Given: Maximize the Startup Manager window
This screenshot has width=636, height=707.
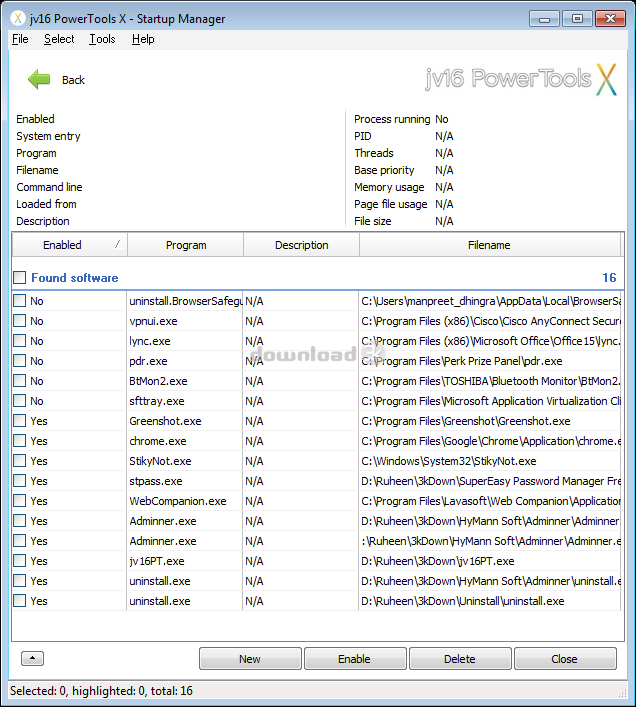Looking at the screenshot, I should tap(577, 19).
